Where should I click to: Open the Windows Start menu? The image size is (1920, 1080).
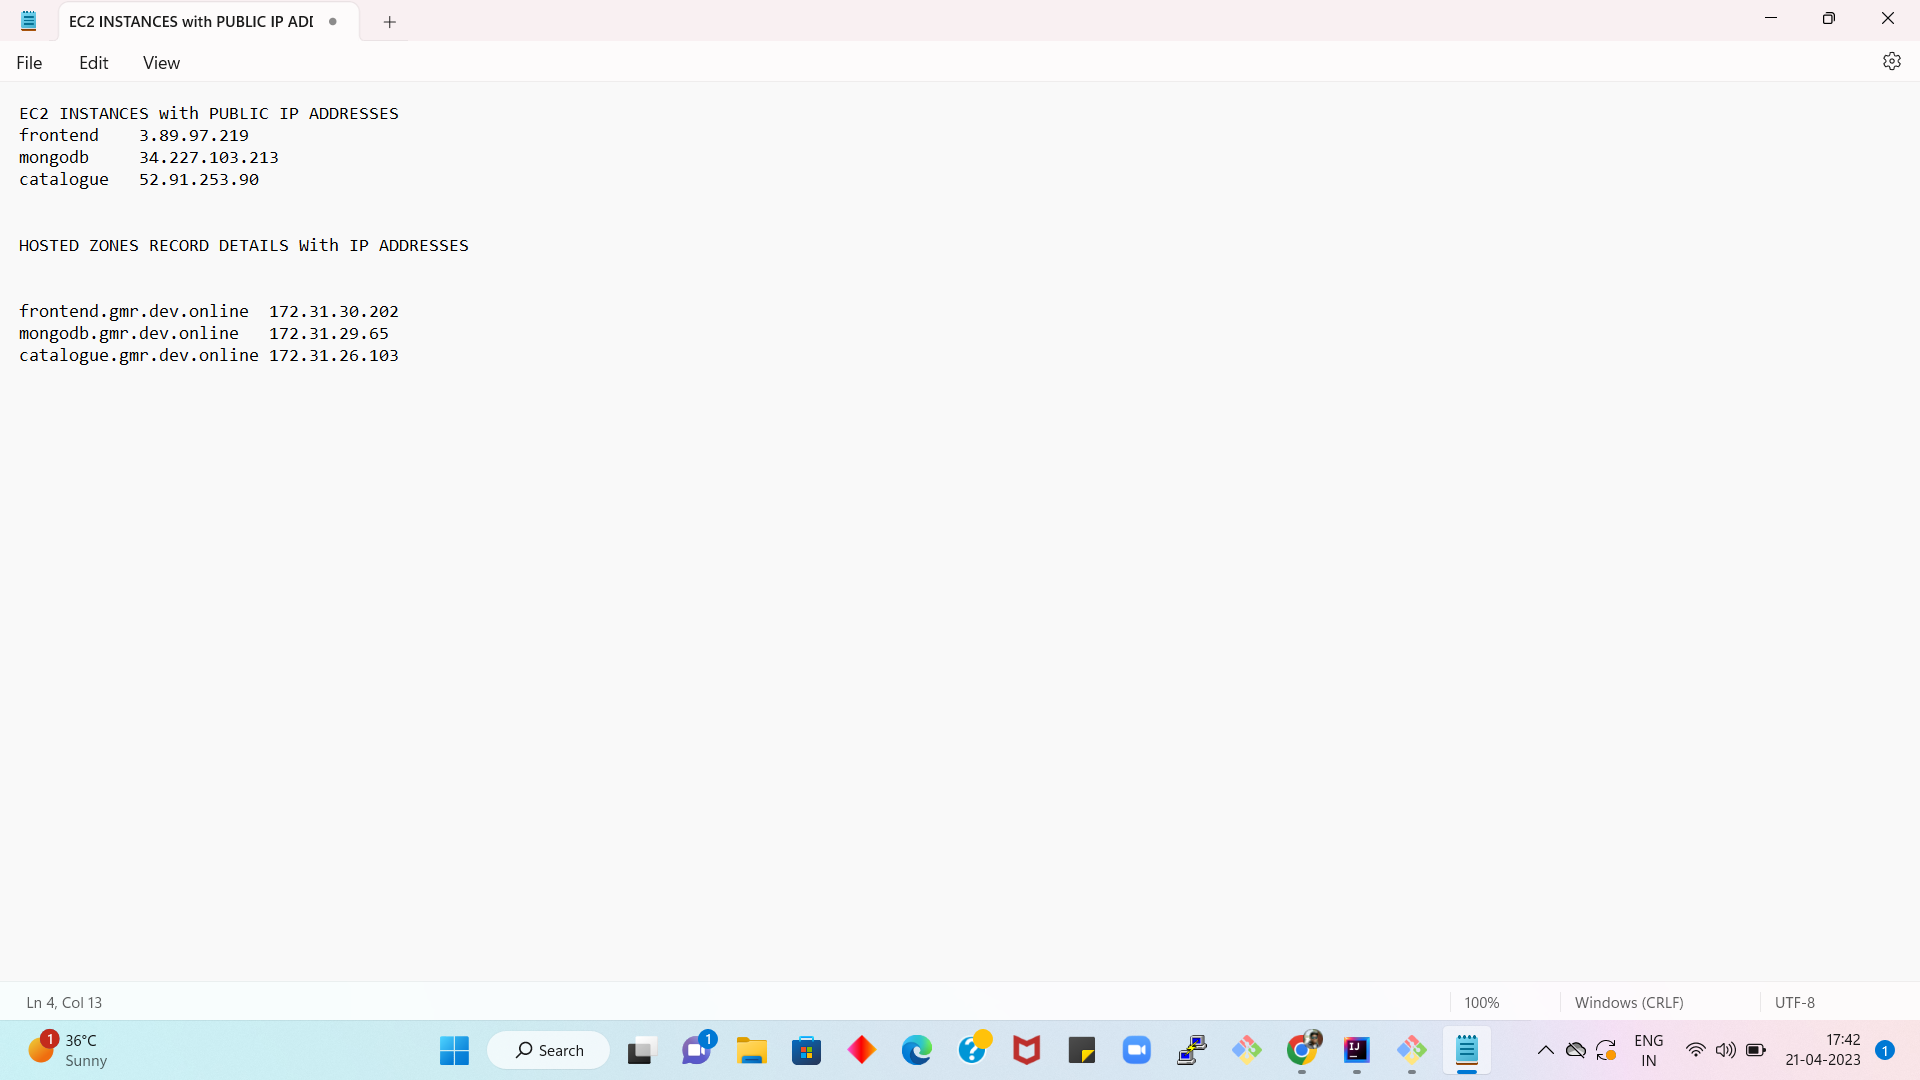[454, 1050]
